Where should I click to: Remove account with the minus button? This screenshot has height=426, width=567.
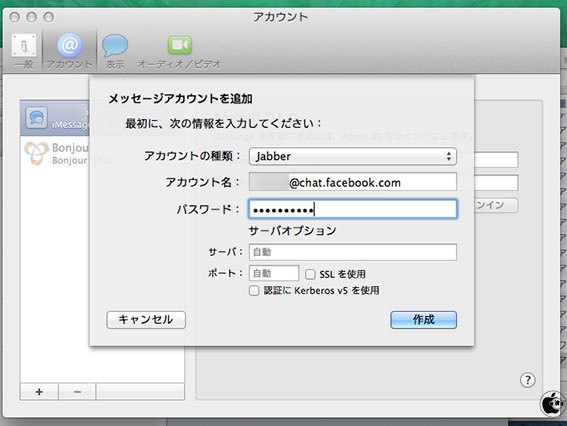pyautogui.click(x=77, y=392)
